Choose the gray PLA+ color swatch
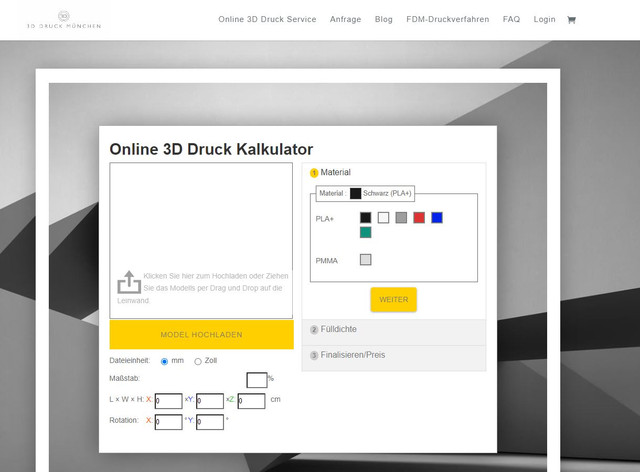Image resolution: width=640 pixels, height=472 pixels. point(401,218)
